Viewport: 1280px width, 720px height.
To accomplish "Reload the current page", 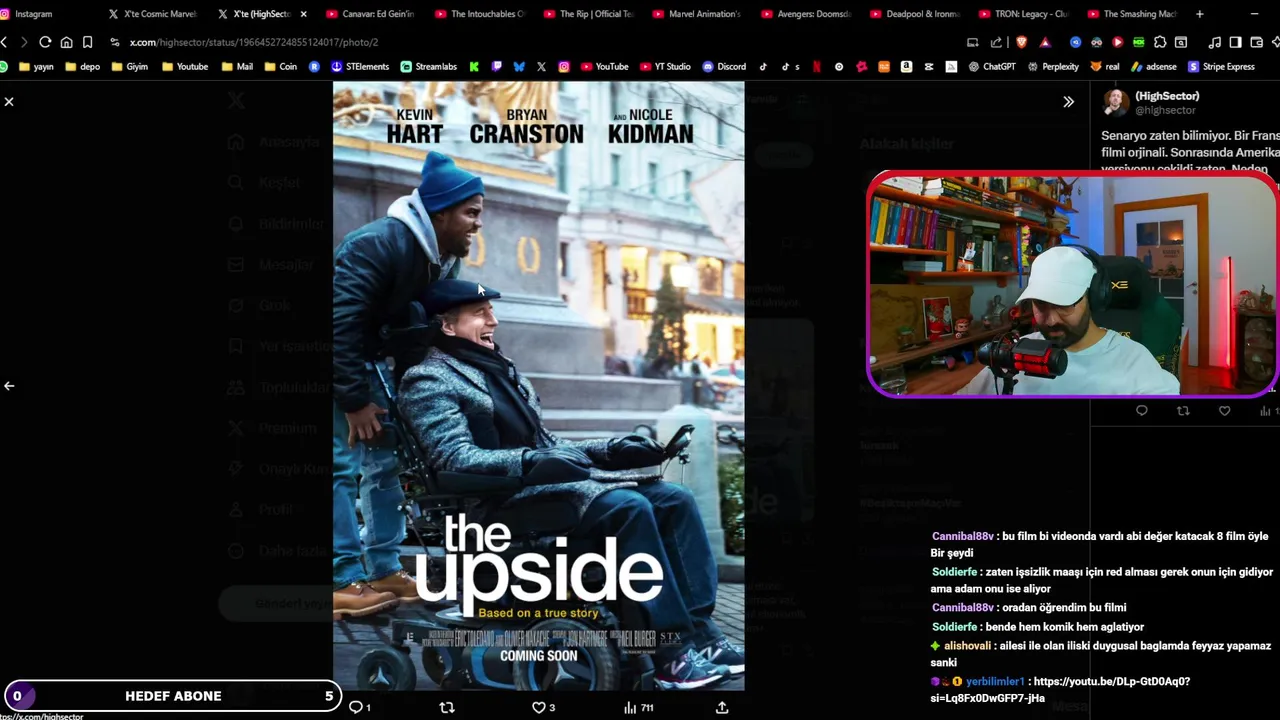I will [x=45, y=42].
